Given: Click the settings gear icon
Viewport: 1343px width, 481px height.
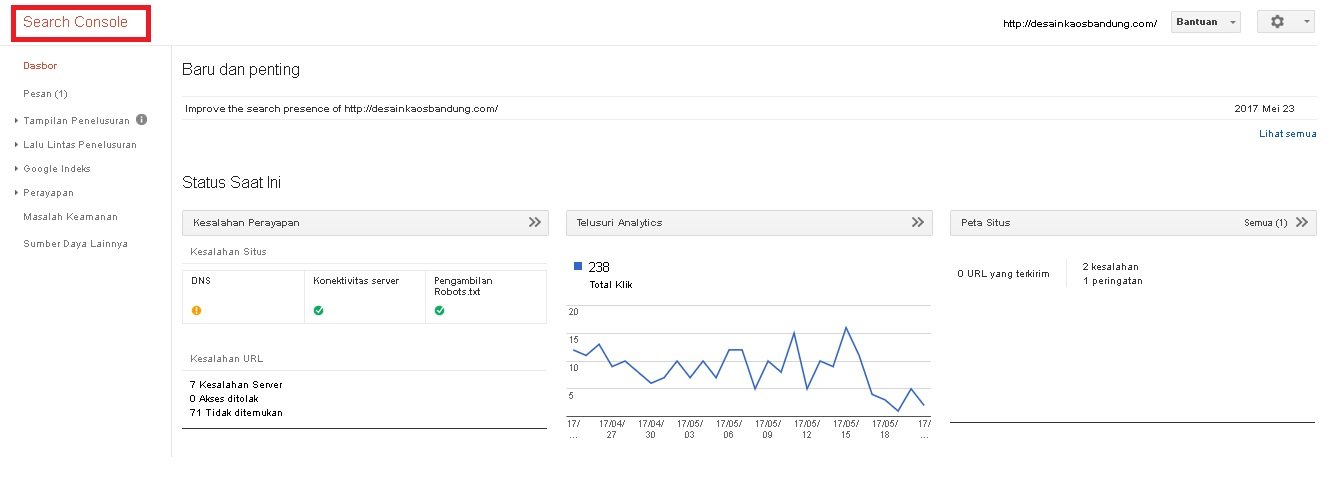Looking at the screenshot, I should [x=1277, y=22].
